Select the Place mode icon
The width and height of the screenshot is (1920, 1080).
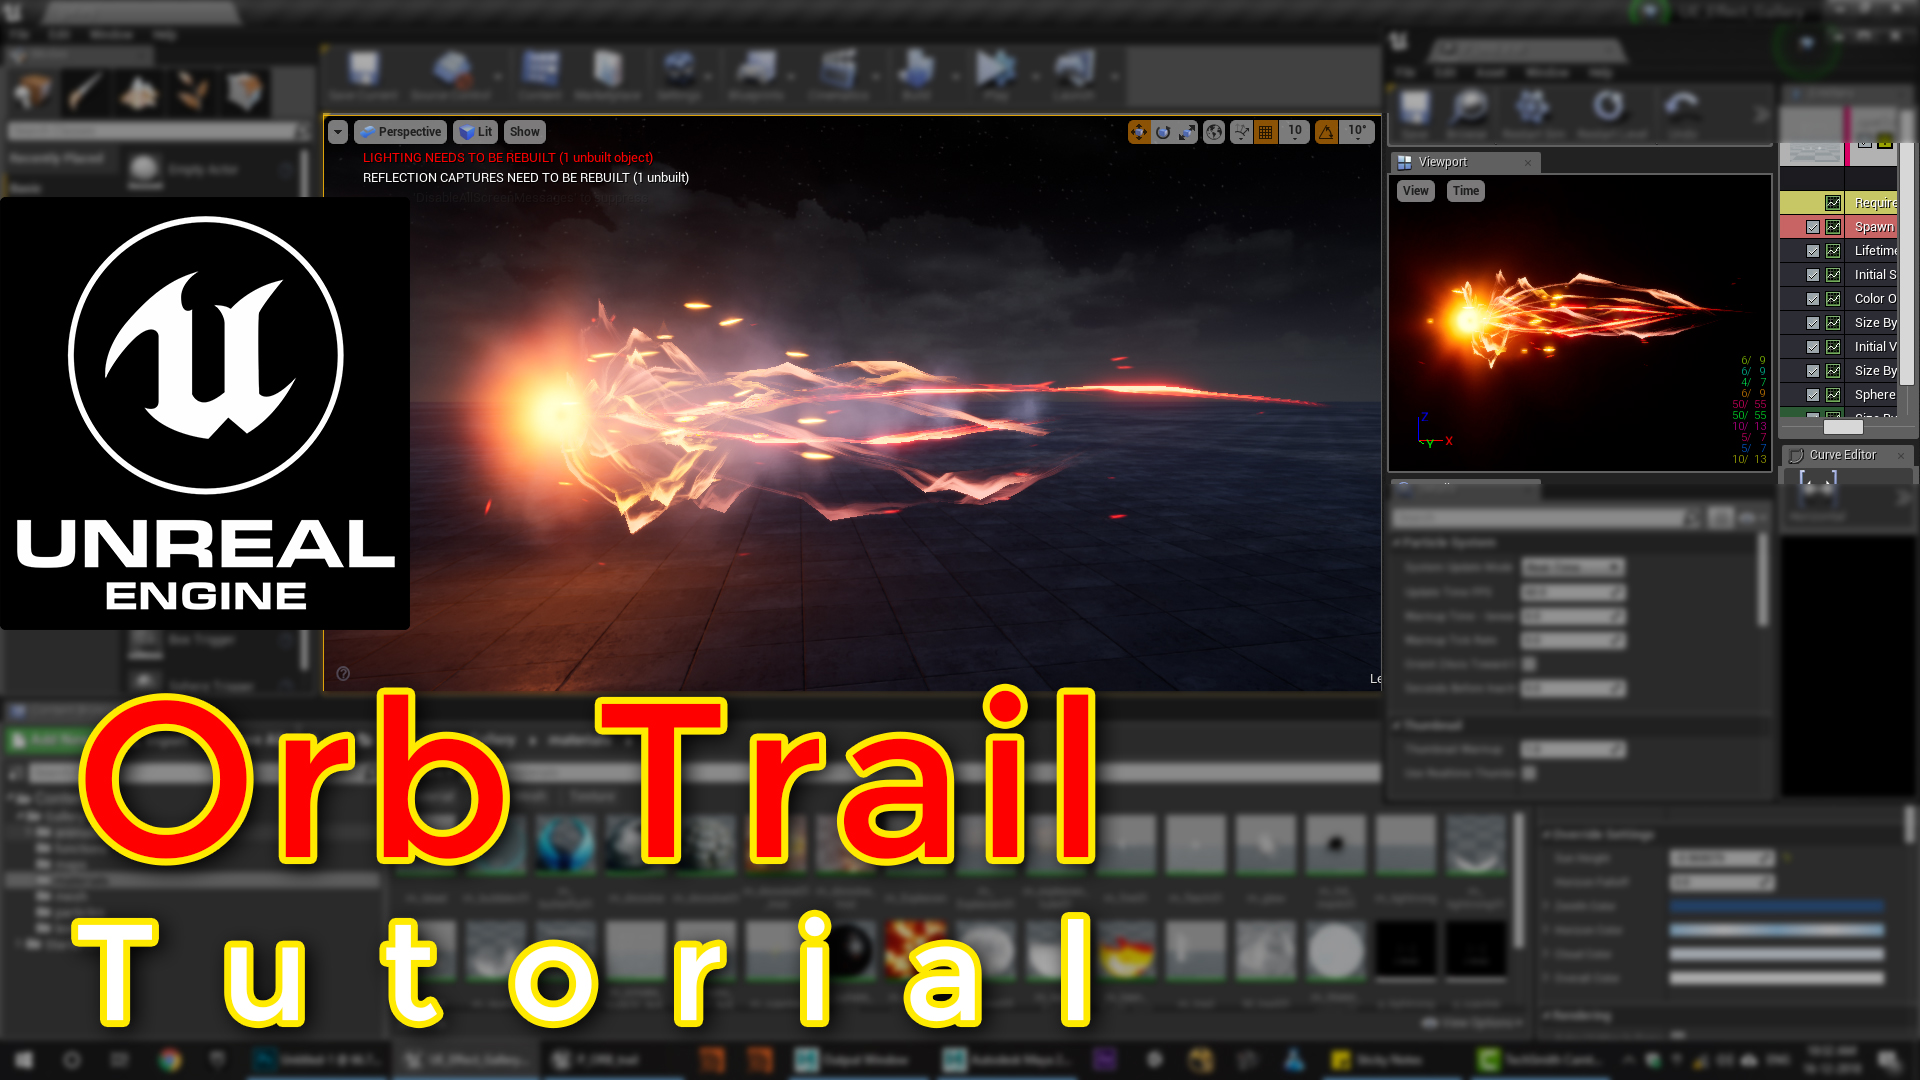coord(33,93)
